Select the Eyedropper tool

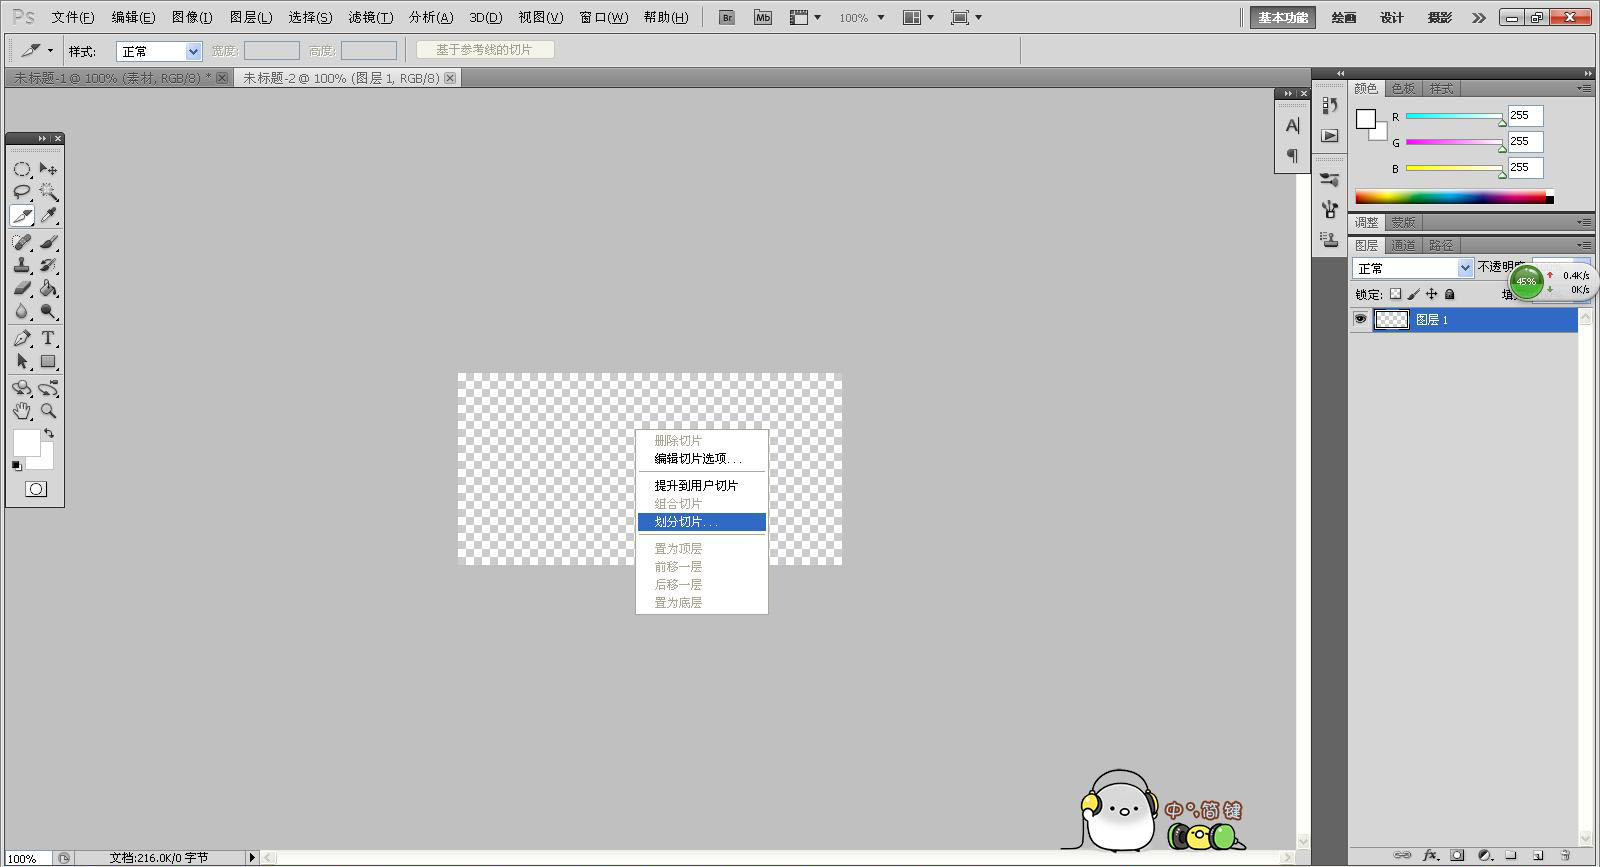(x=48, y=216)
